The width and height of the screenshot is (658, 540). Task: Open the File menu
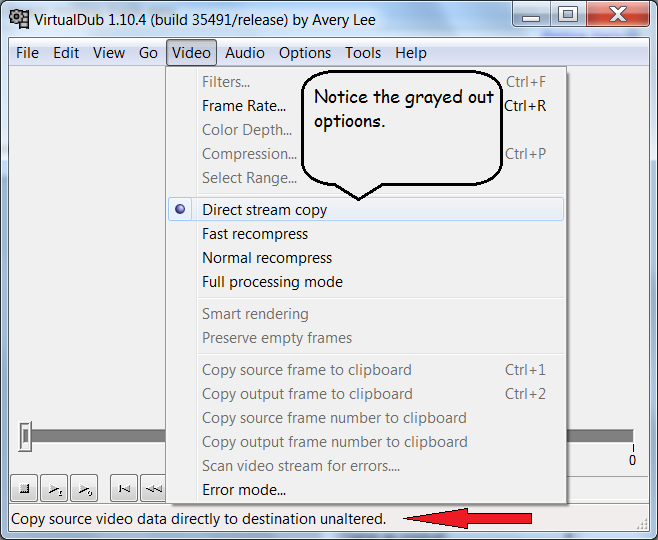[x=27, y=53]
